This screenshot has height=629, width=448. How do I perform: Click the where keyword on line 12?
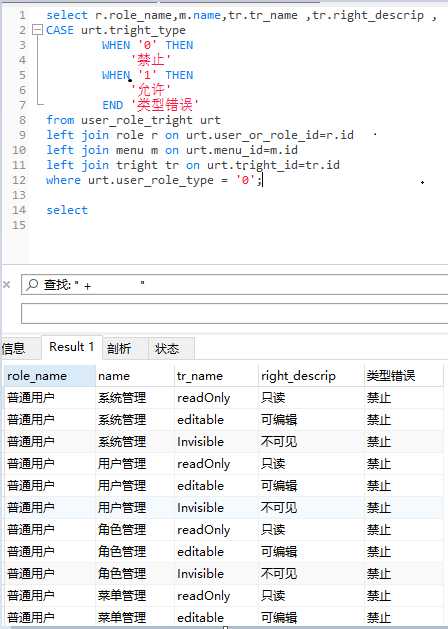click(63, 180)
